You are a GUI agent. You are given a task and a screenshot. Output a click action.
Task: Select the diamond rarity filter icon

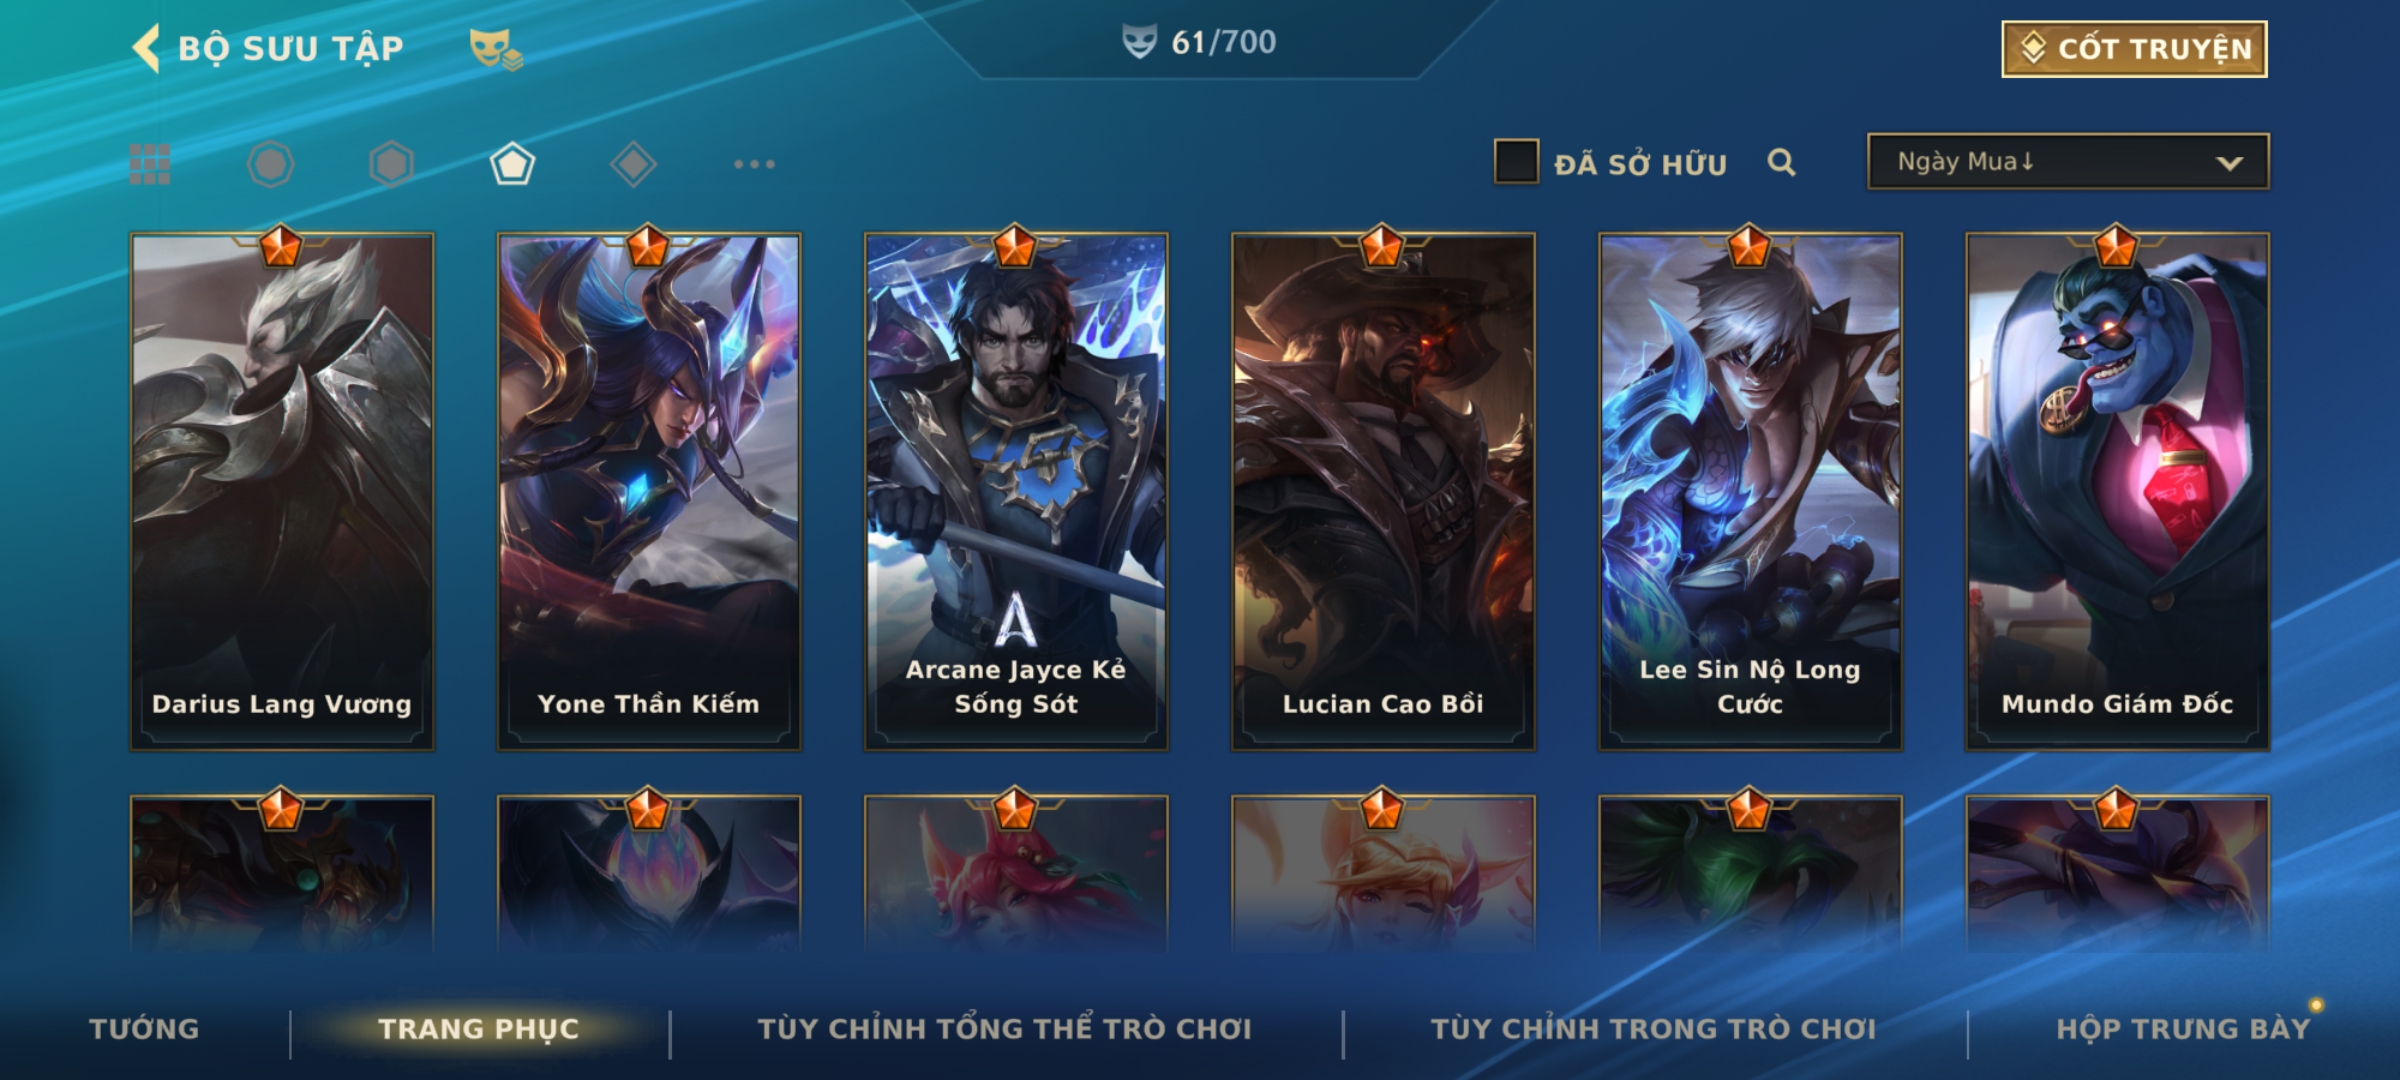[633, 164]
